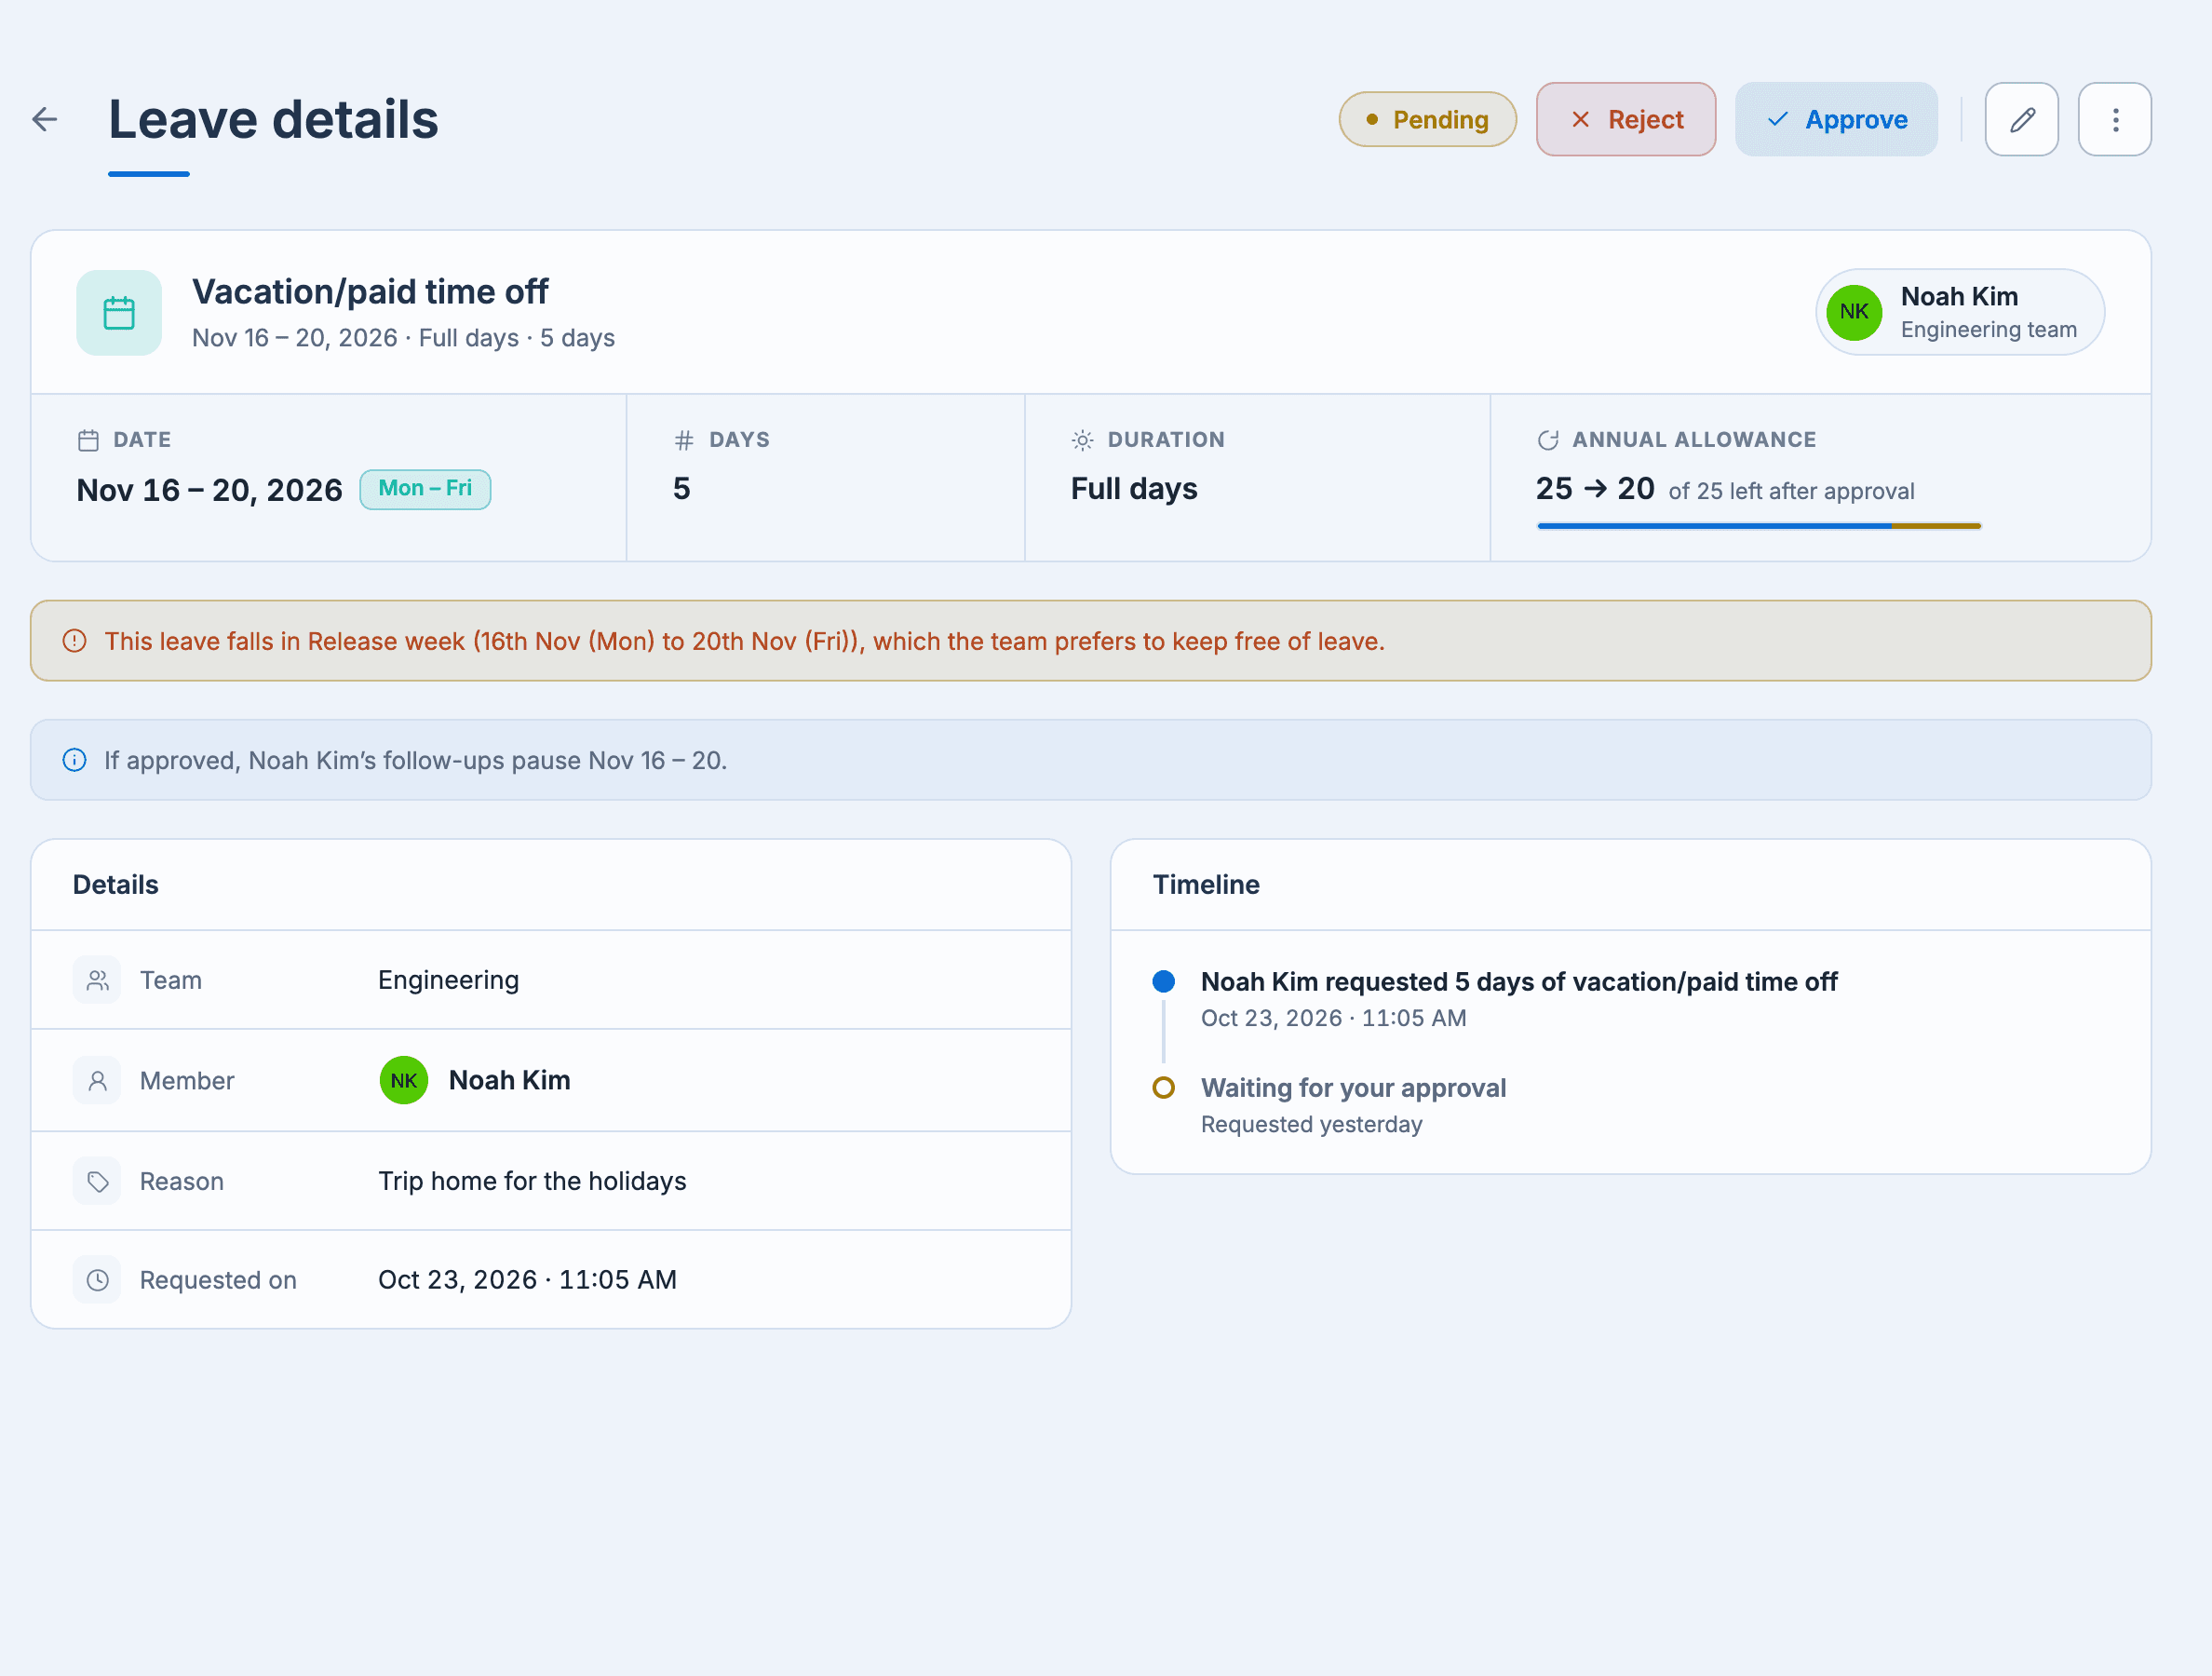Click the Member row person icon
Screen dimensions: 2212x1676
coord(97,1080)
